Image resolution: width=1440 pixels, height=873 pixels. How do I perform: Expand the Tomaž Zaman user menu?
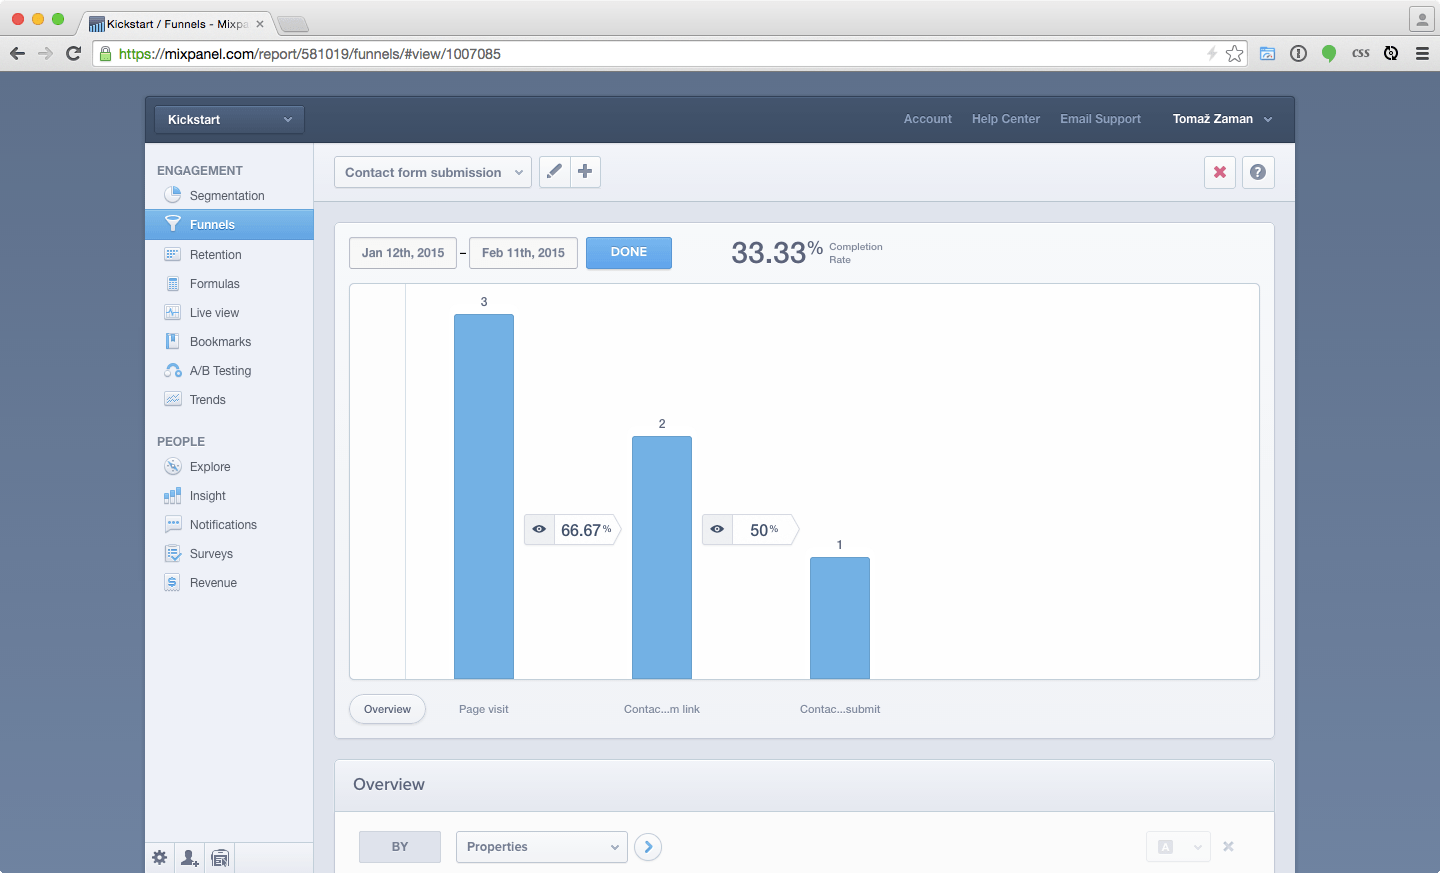pos(1222,119)
